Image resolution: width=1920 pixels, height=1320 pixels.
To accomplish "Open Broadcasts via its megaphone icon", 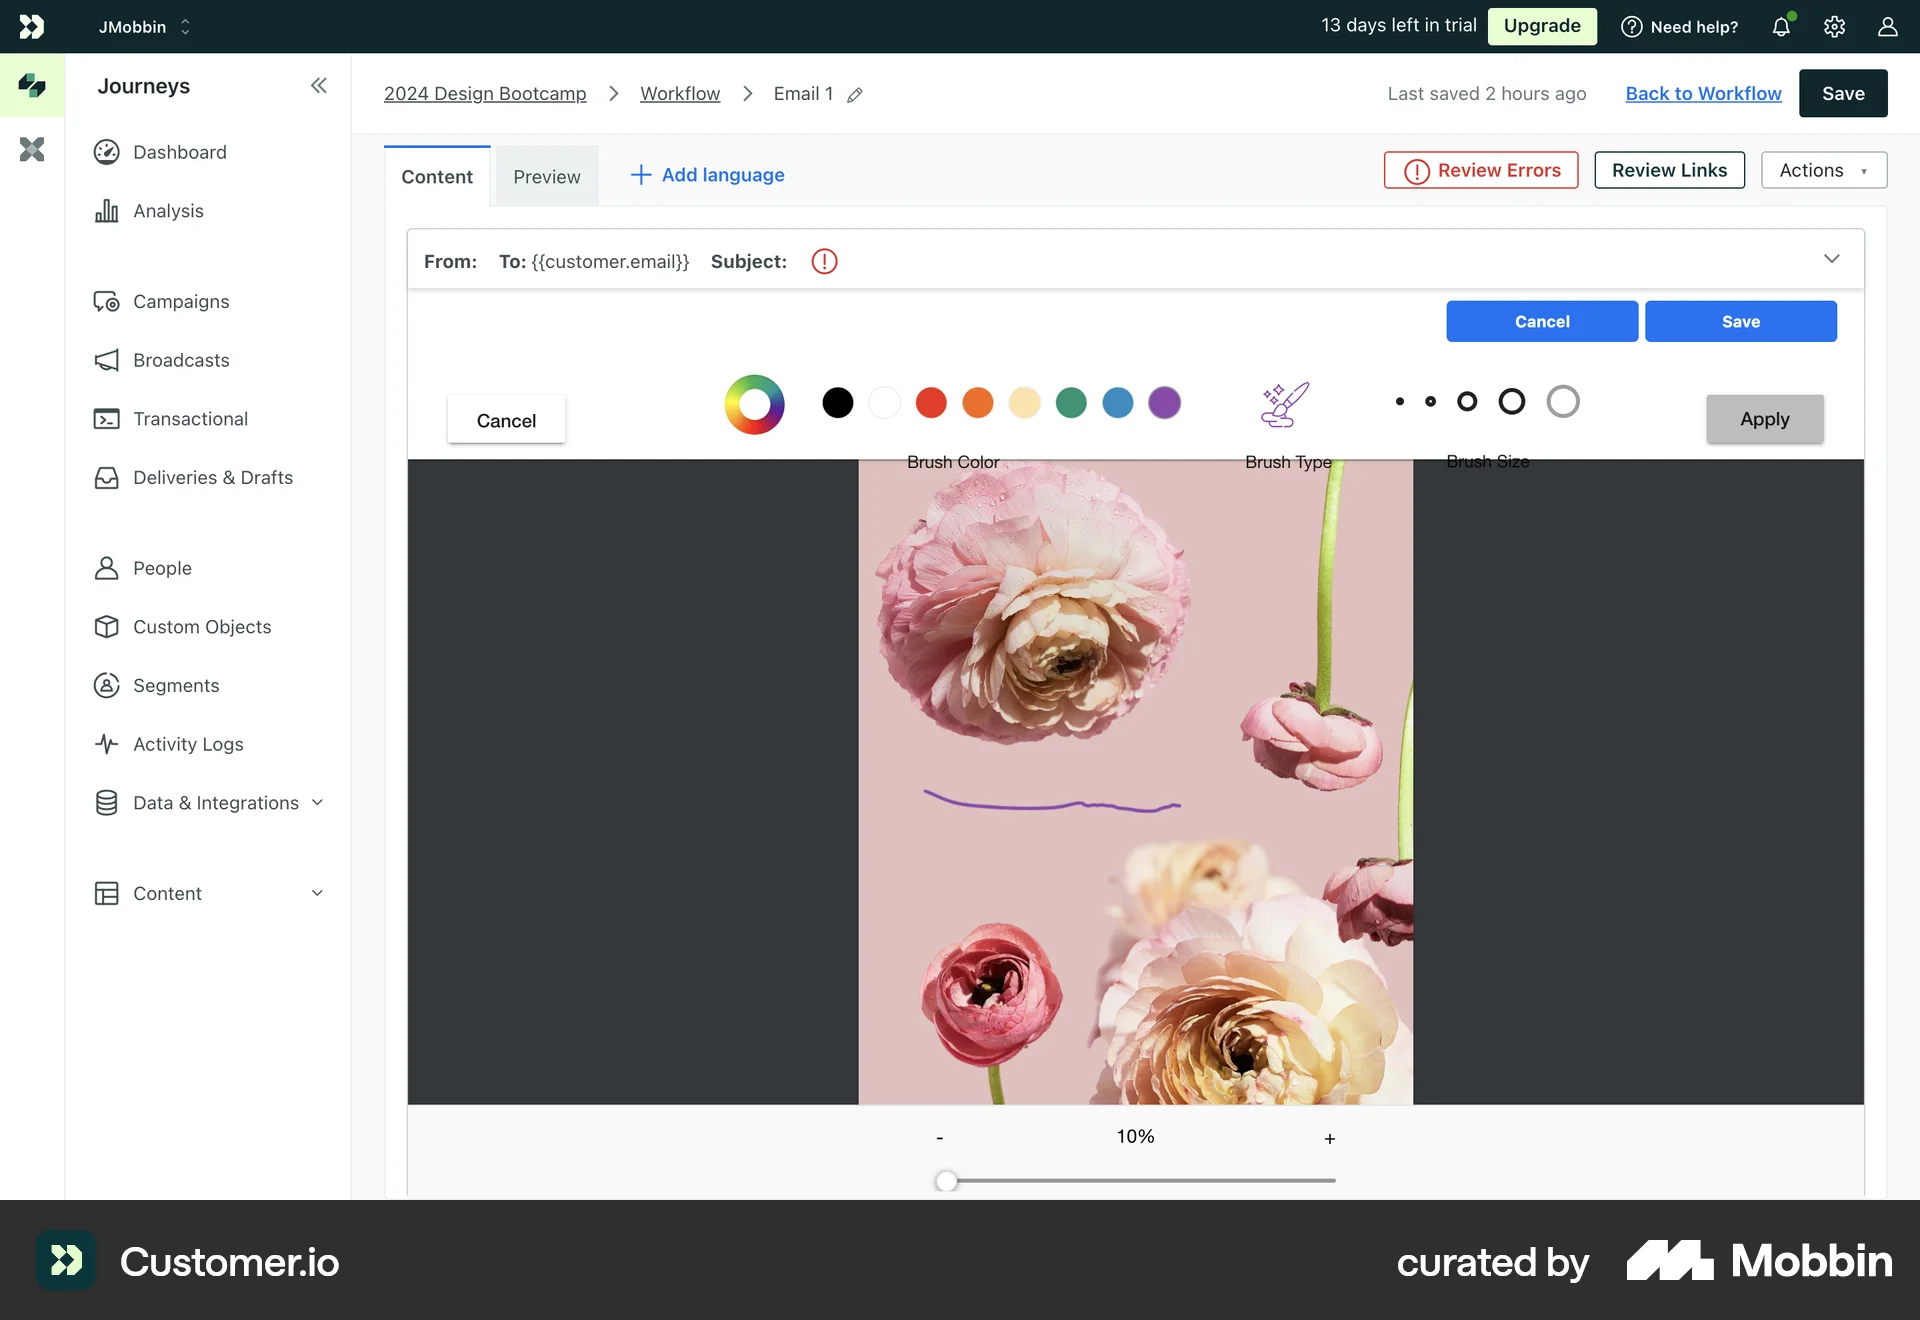I will point(108,360).
